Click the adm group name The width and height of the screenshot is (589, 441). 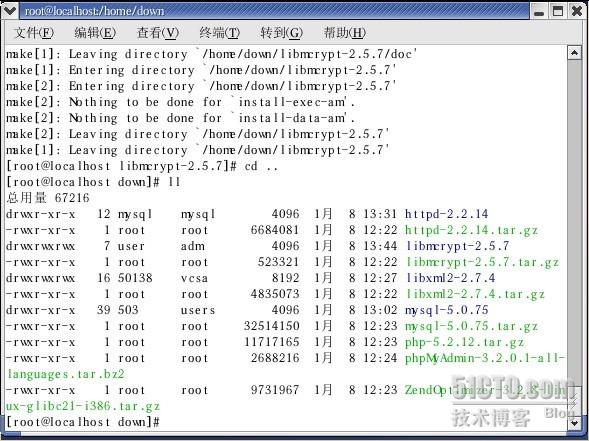[x=193, y=246]
